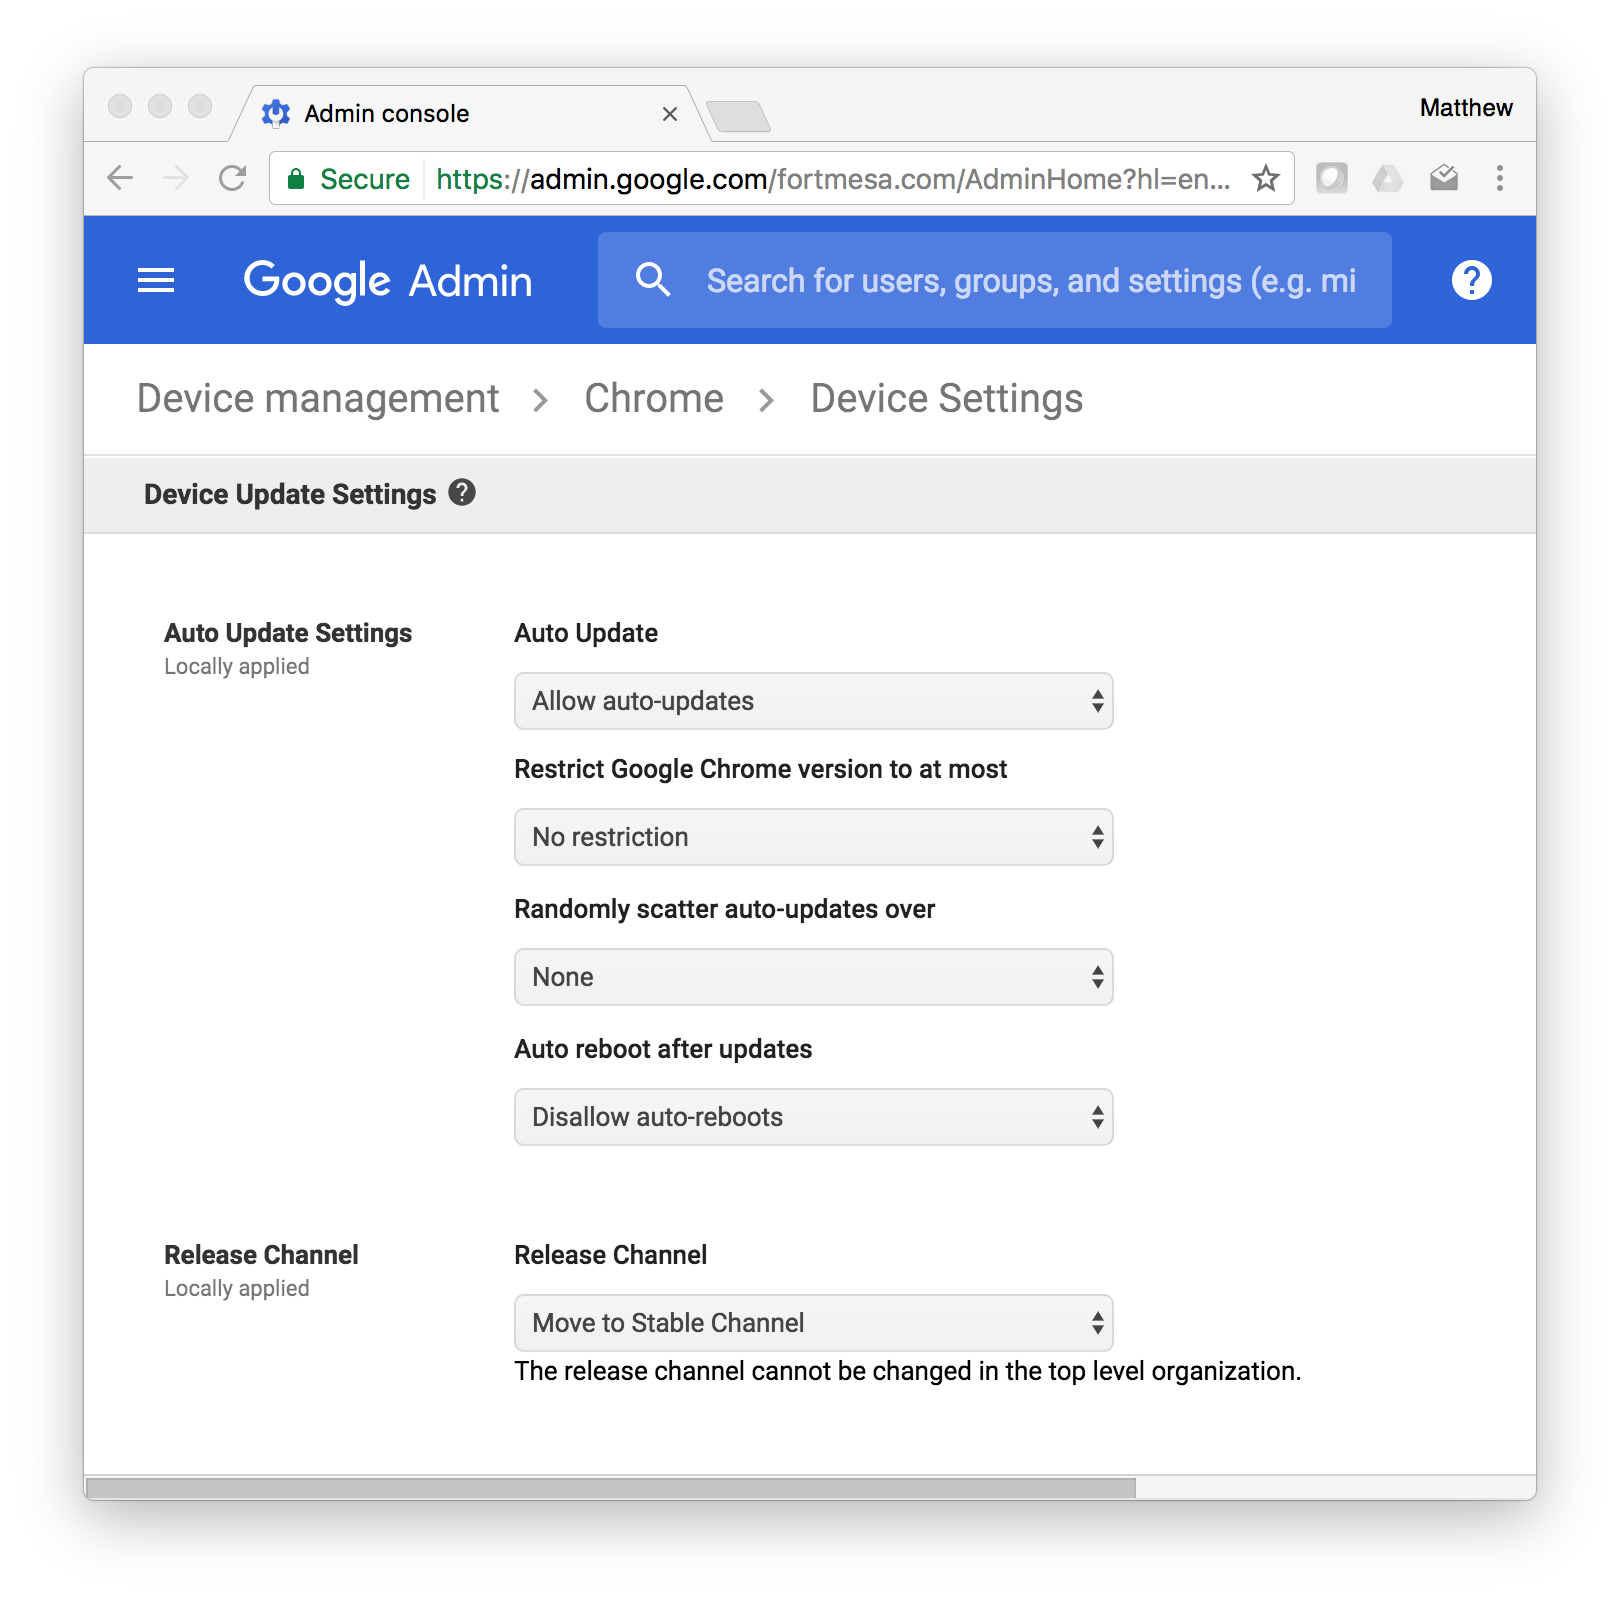Reload the page
This screenshot has height=1600, width=1620.
coord(233,178)
